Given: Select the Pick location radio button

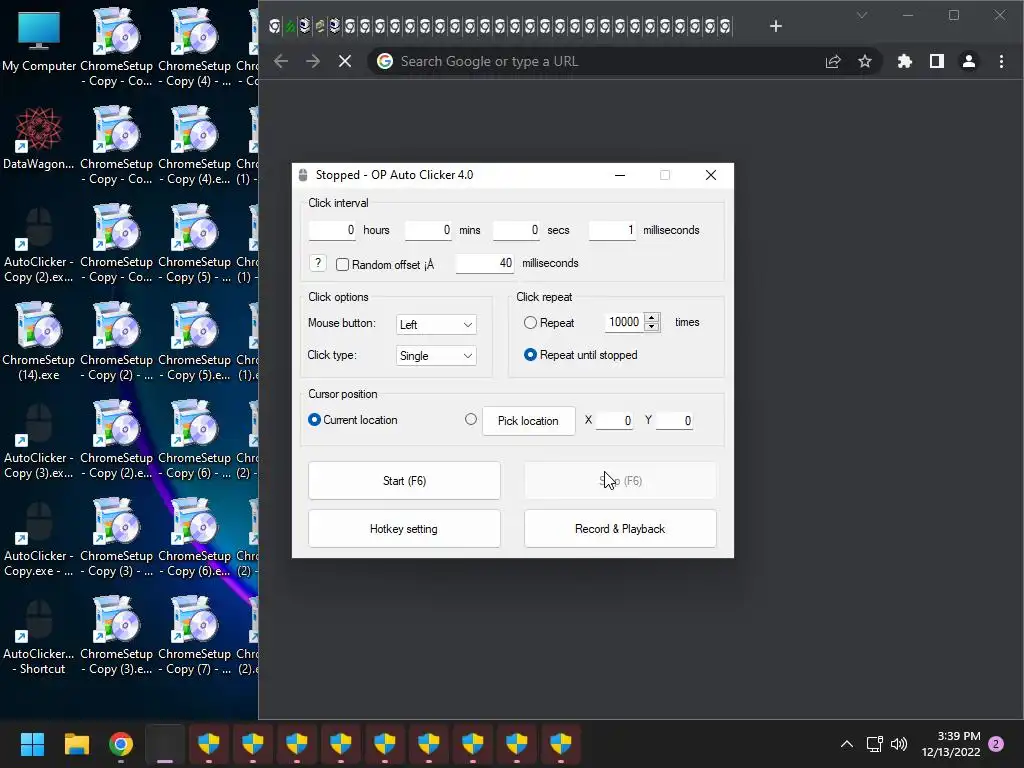Looking at the screenshot, I should coord(471,419).
